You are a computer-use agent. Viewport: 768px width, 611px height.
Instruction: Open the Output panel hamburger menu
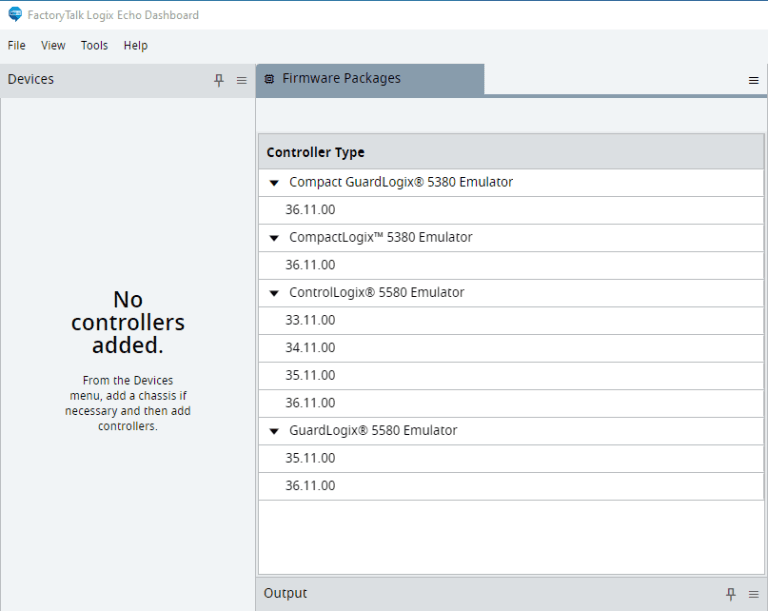tap(754, 594)
